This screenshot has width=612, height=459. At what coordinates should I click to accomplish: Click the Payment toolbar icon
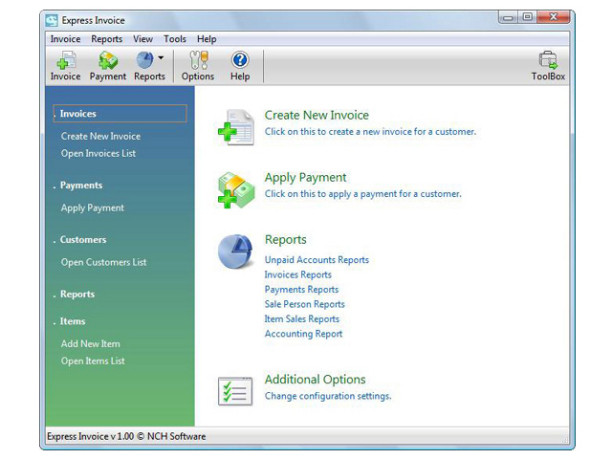108,66
